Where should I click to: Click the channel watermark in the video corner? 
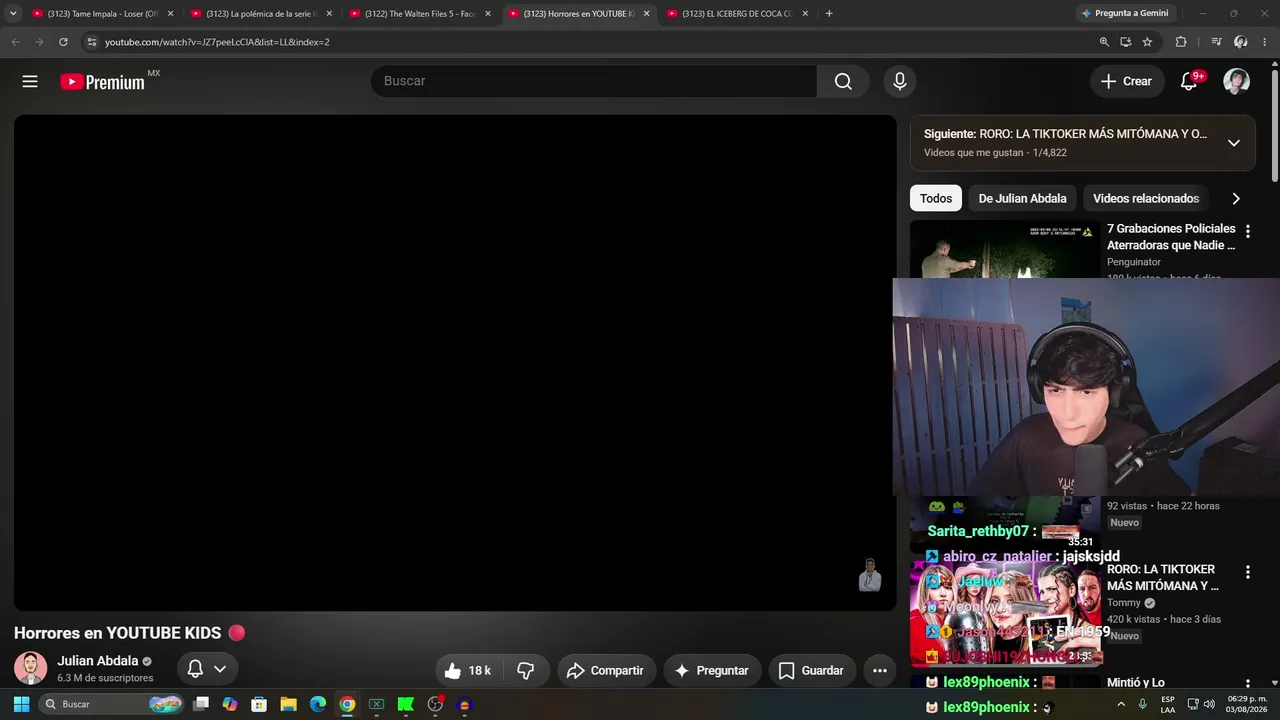click(870, 575)
